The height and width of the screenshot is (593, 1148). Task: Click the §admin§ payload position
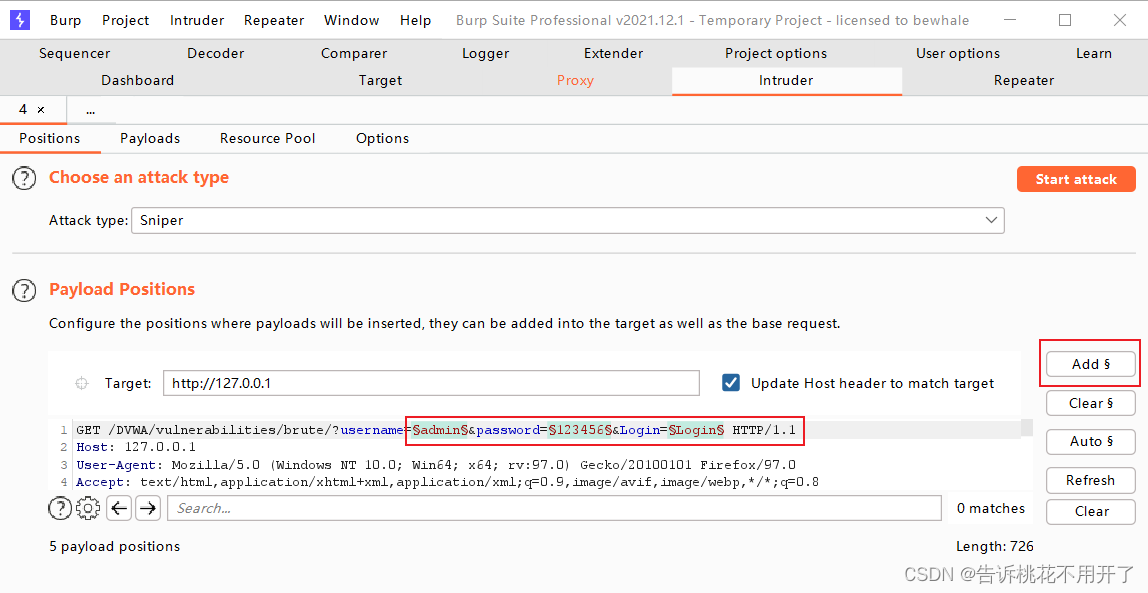point(440,430)
